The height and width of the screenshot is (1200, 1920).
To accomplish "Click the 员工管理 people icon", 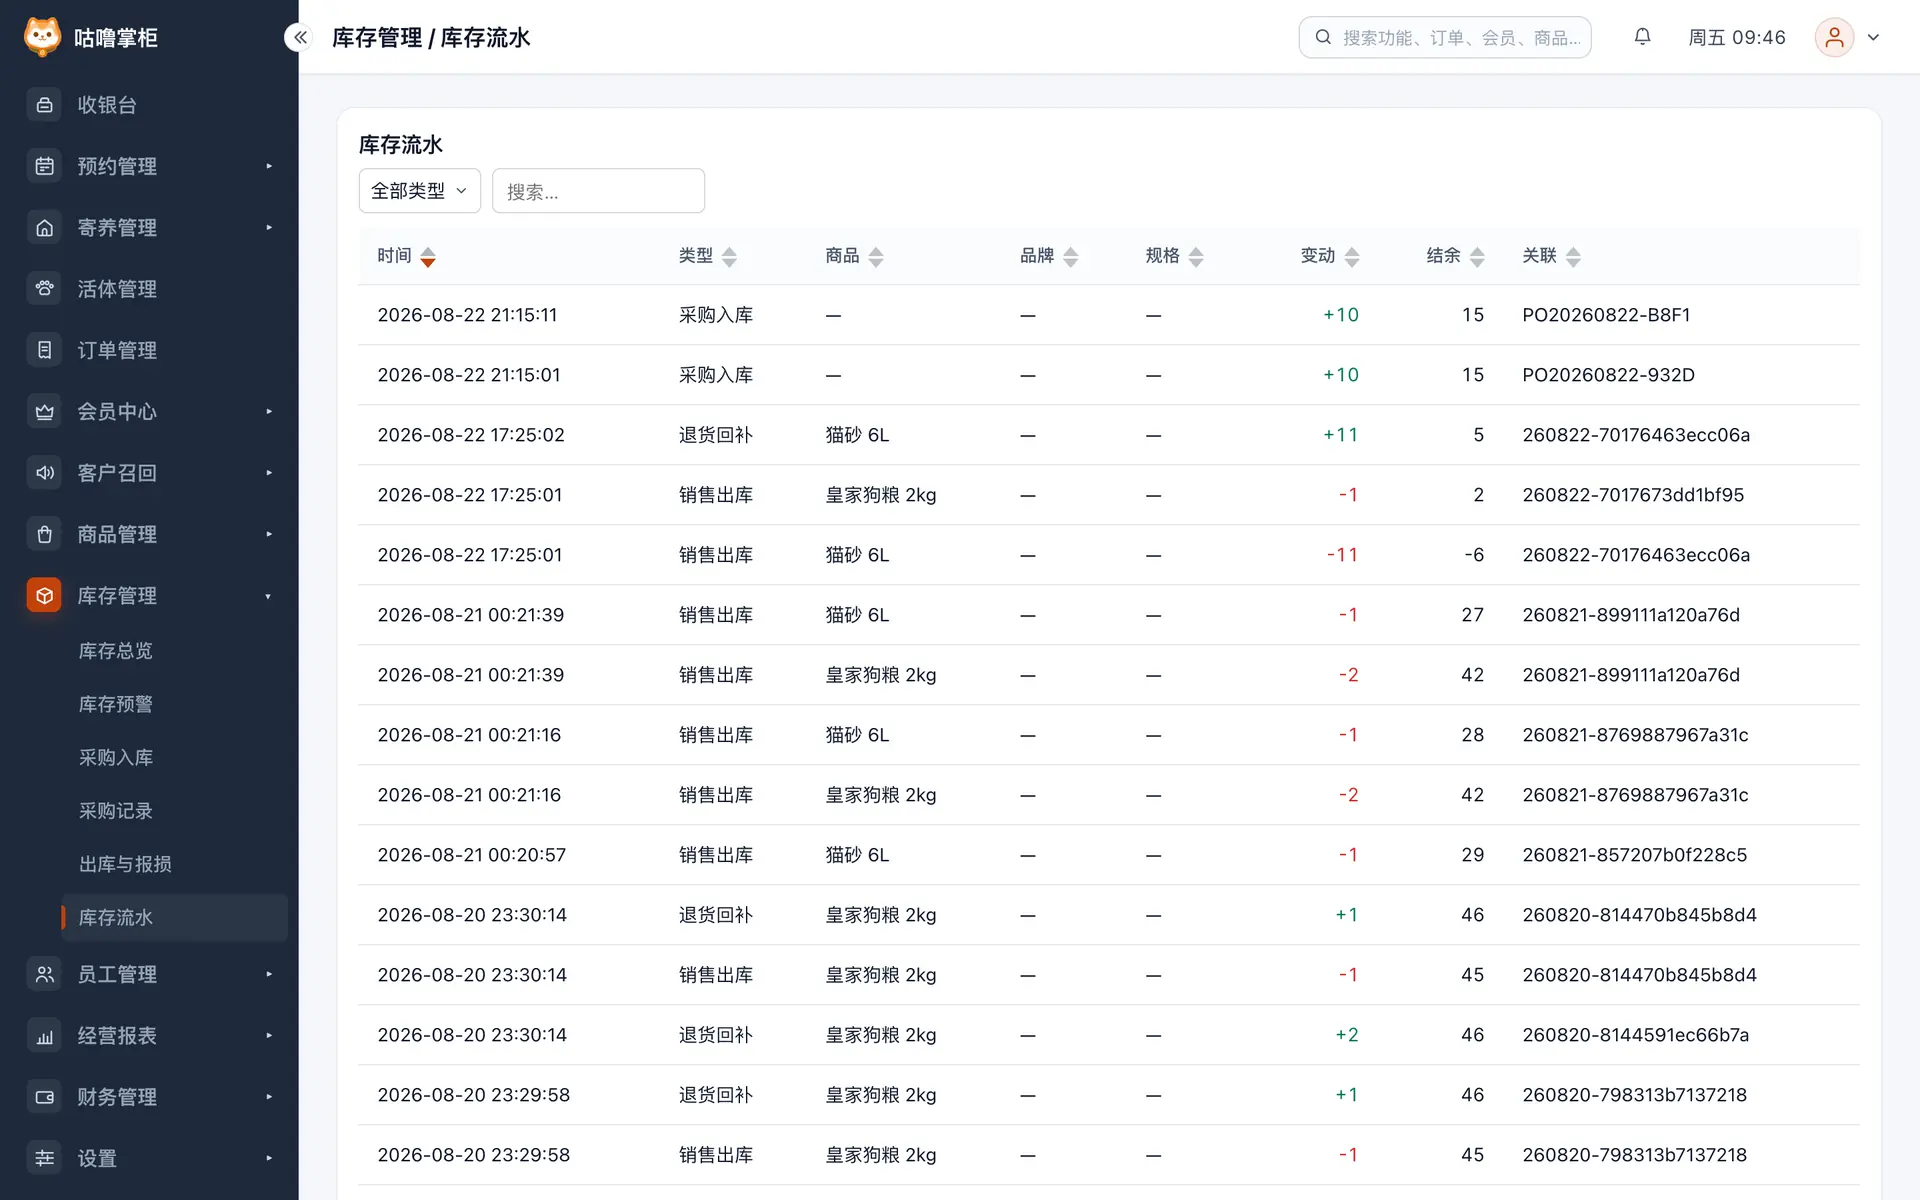I will (44, 974).
